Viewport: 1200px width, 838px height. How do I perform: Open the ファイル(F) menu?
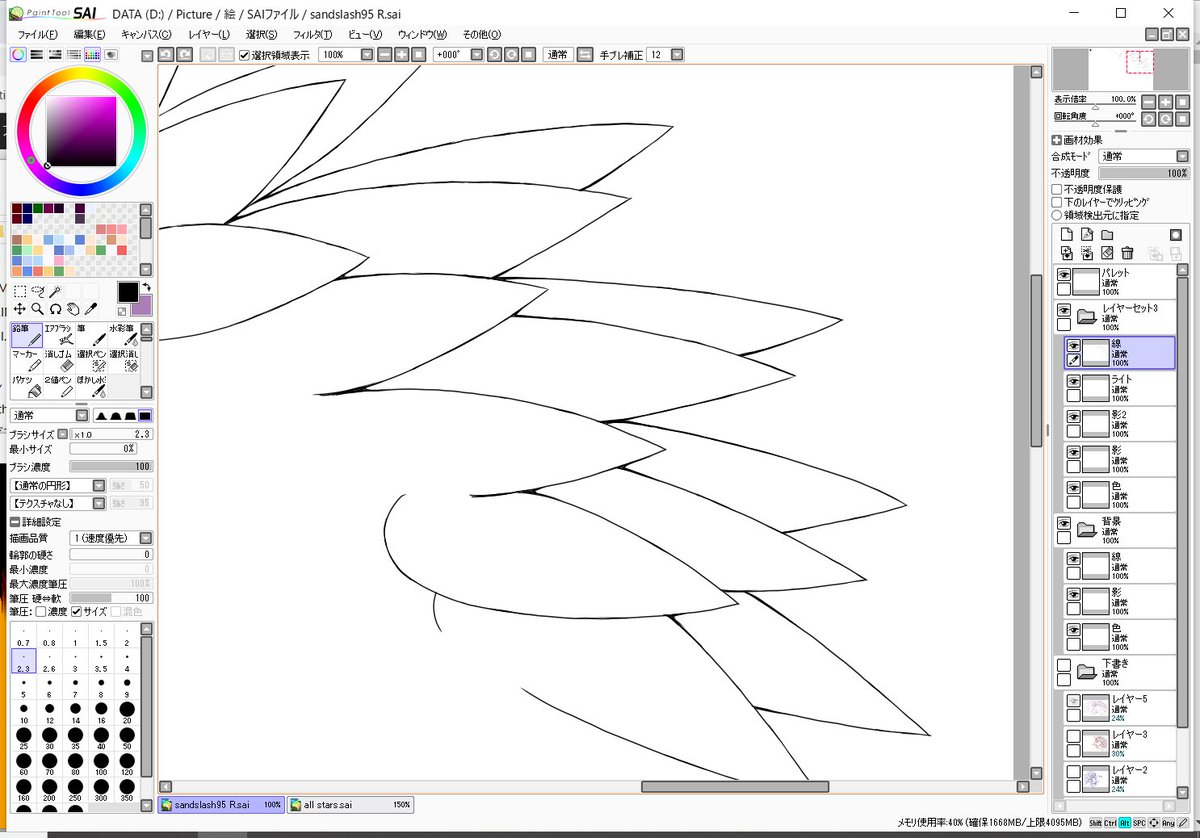37,34
